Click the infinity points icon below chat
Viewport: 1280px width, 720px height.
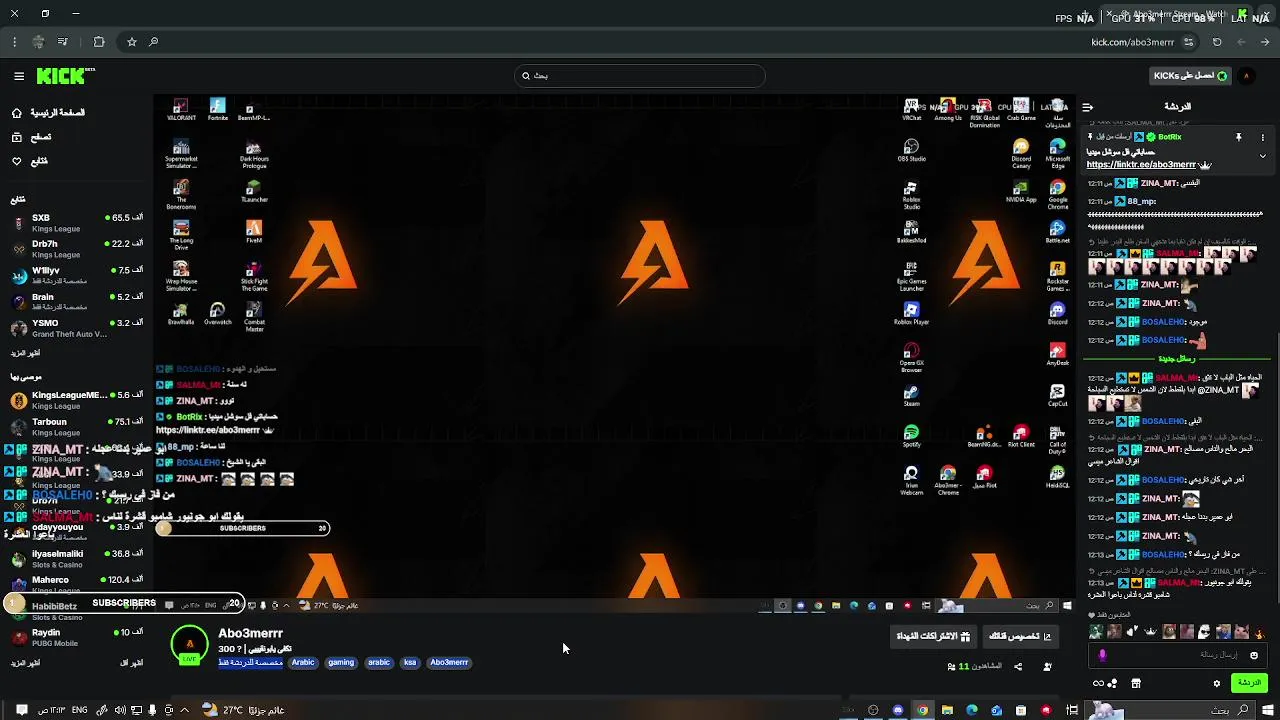1099,684
